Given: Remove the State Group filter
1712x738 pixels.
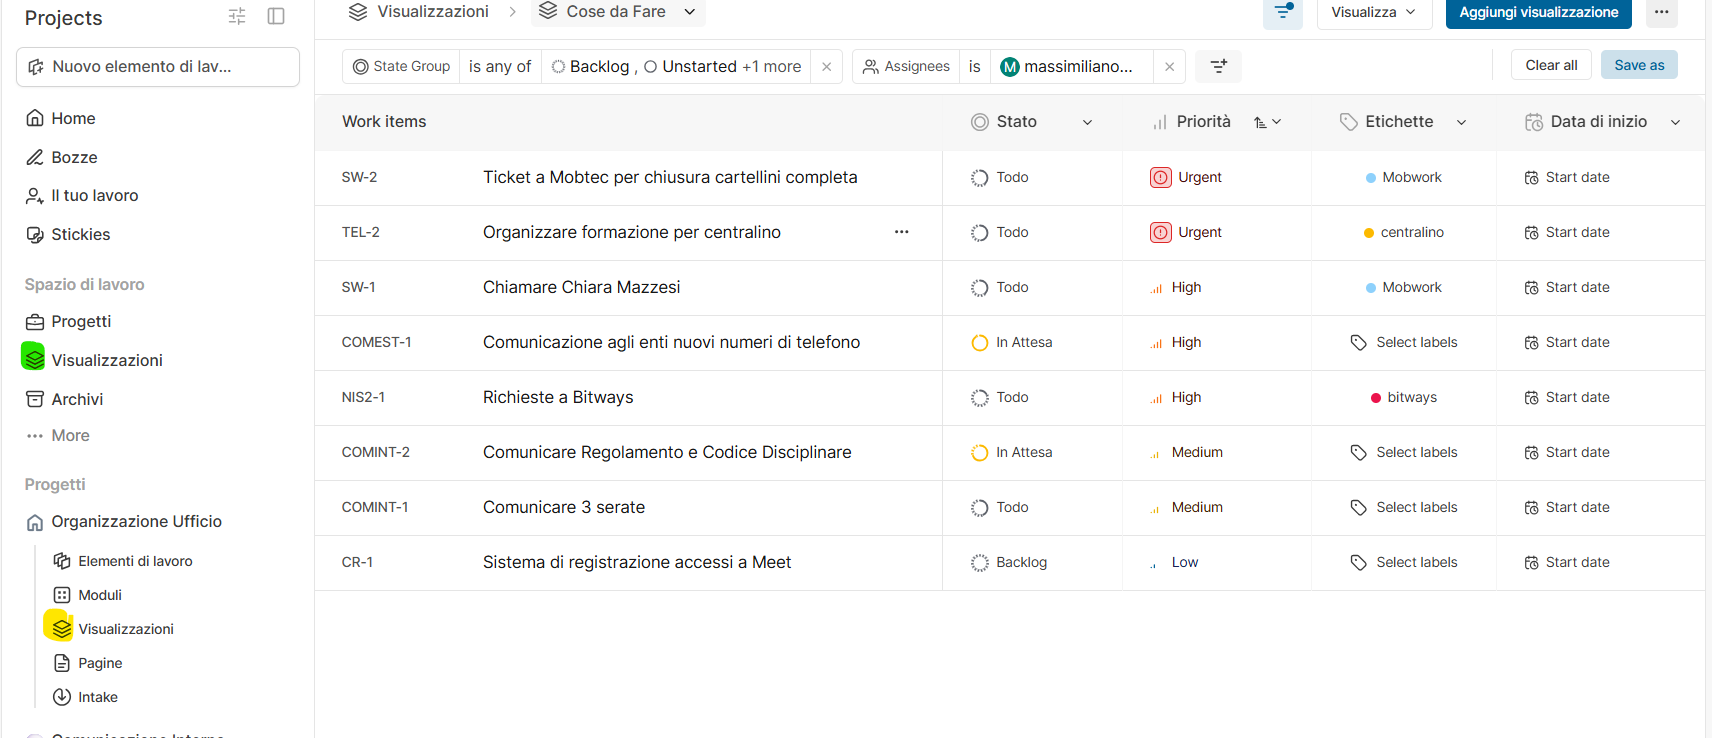Looking at the screenshot, I should click(x=826, y=67).
